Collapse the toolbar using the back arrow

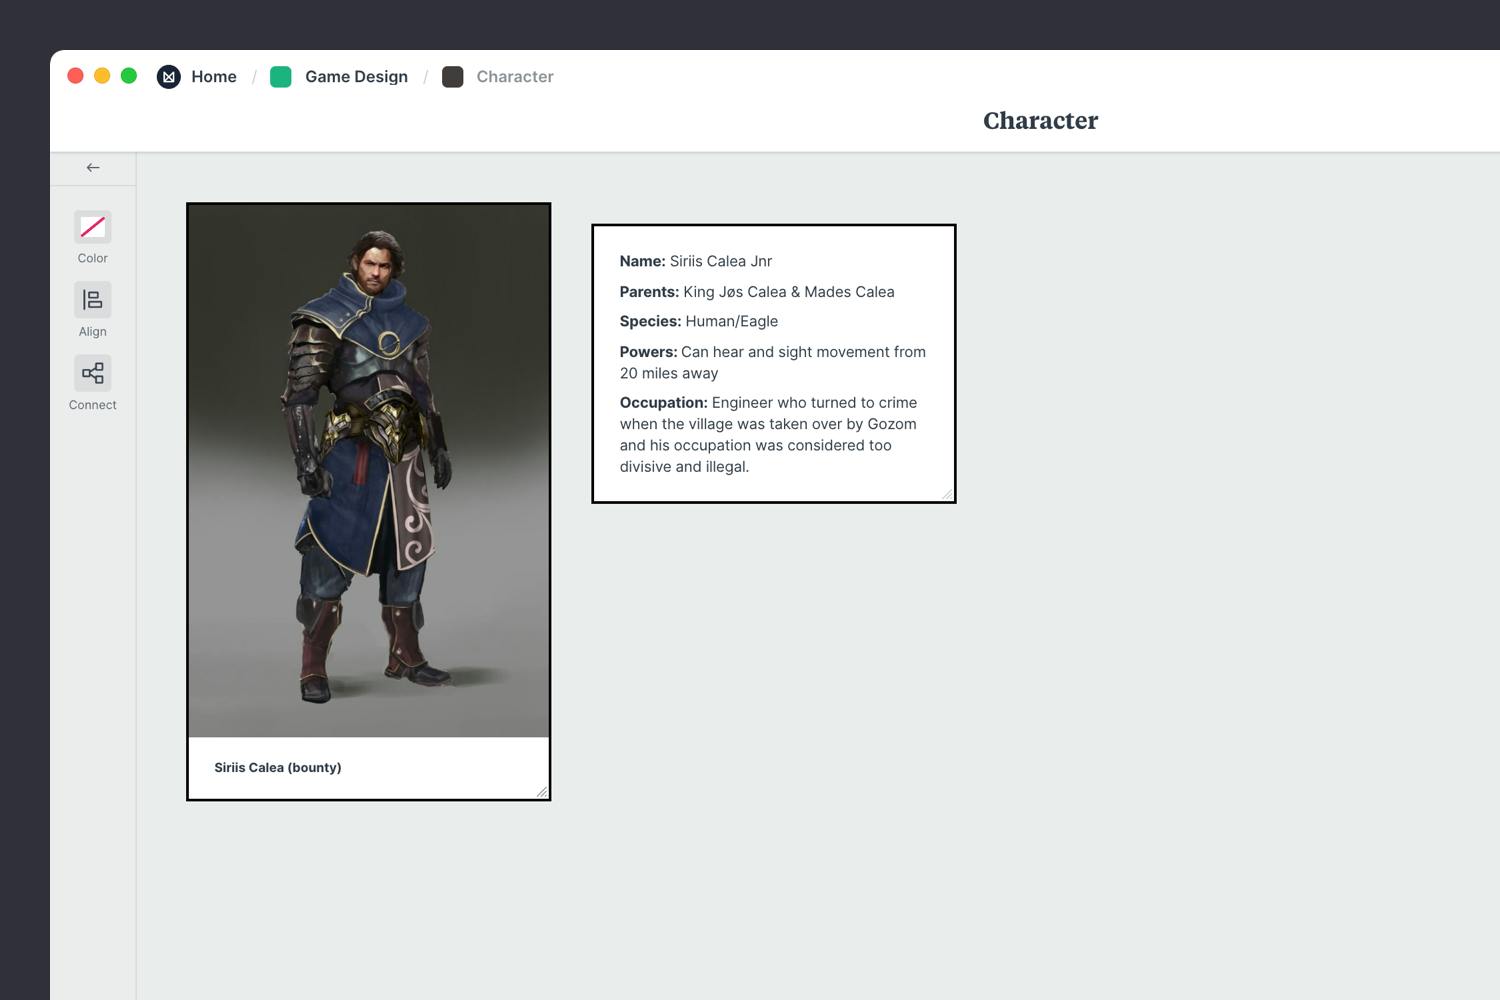pos(92,167)
